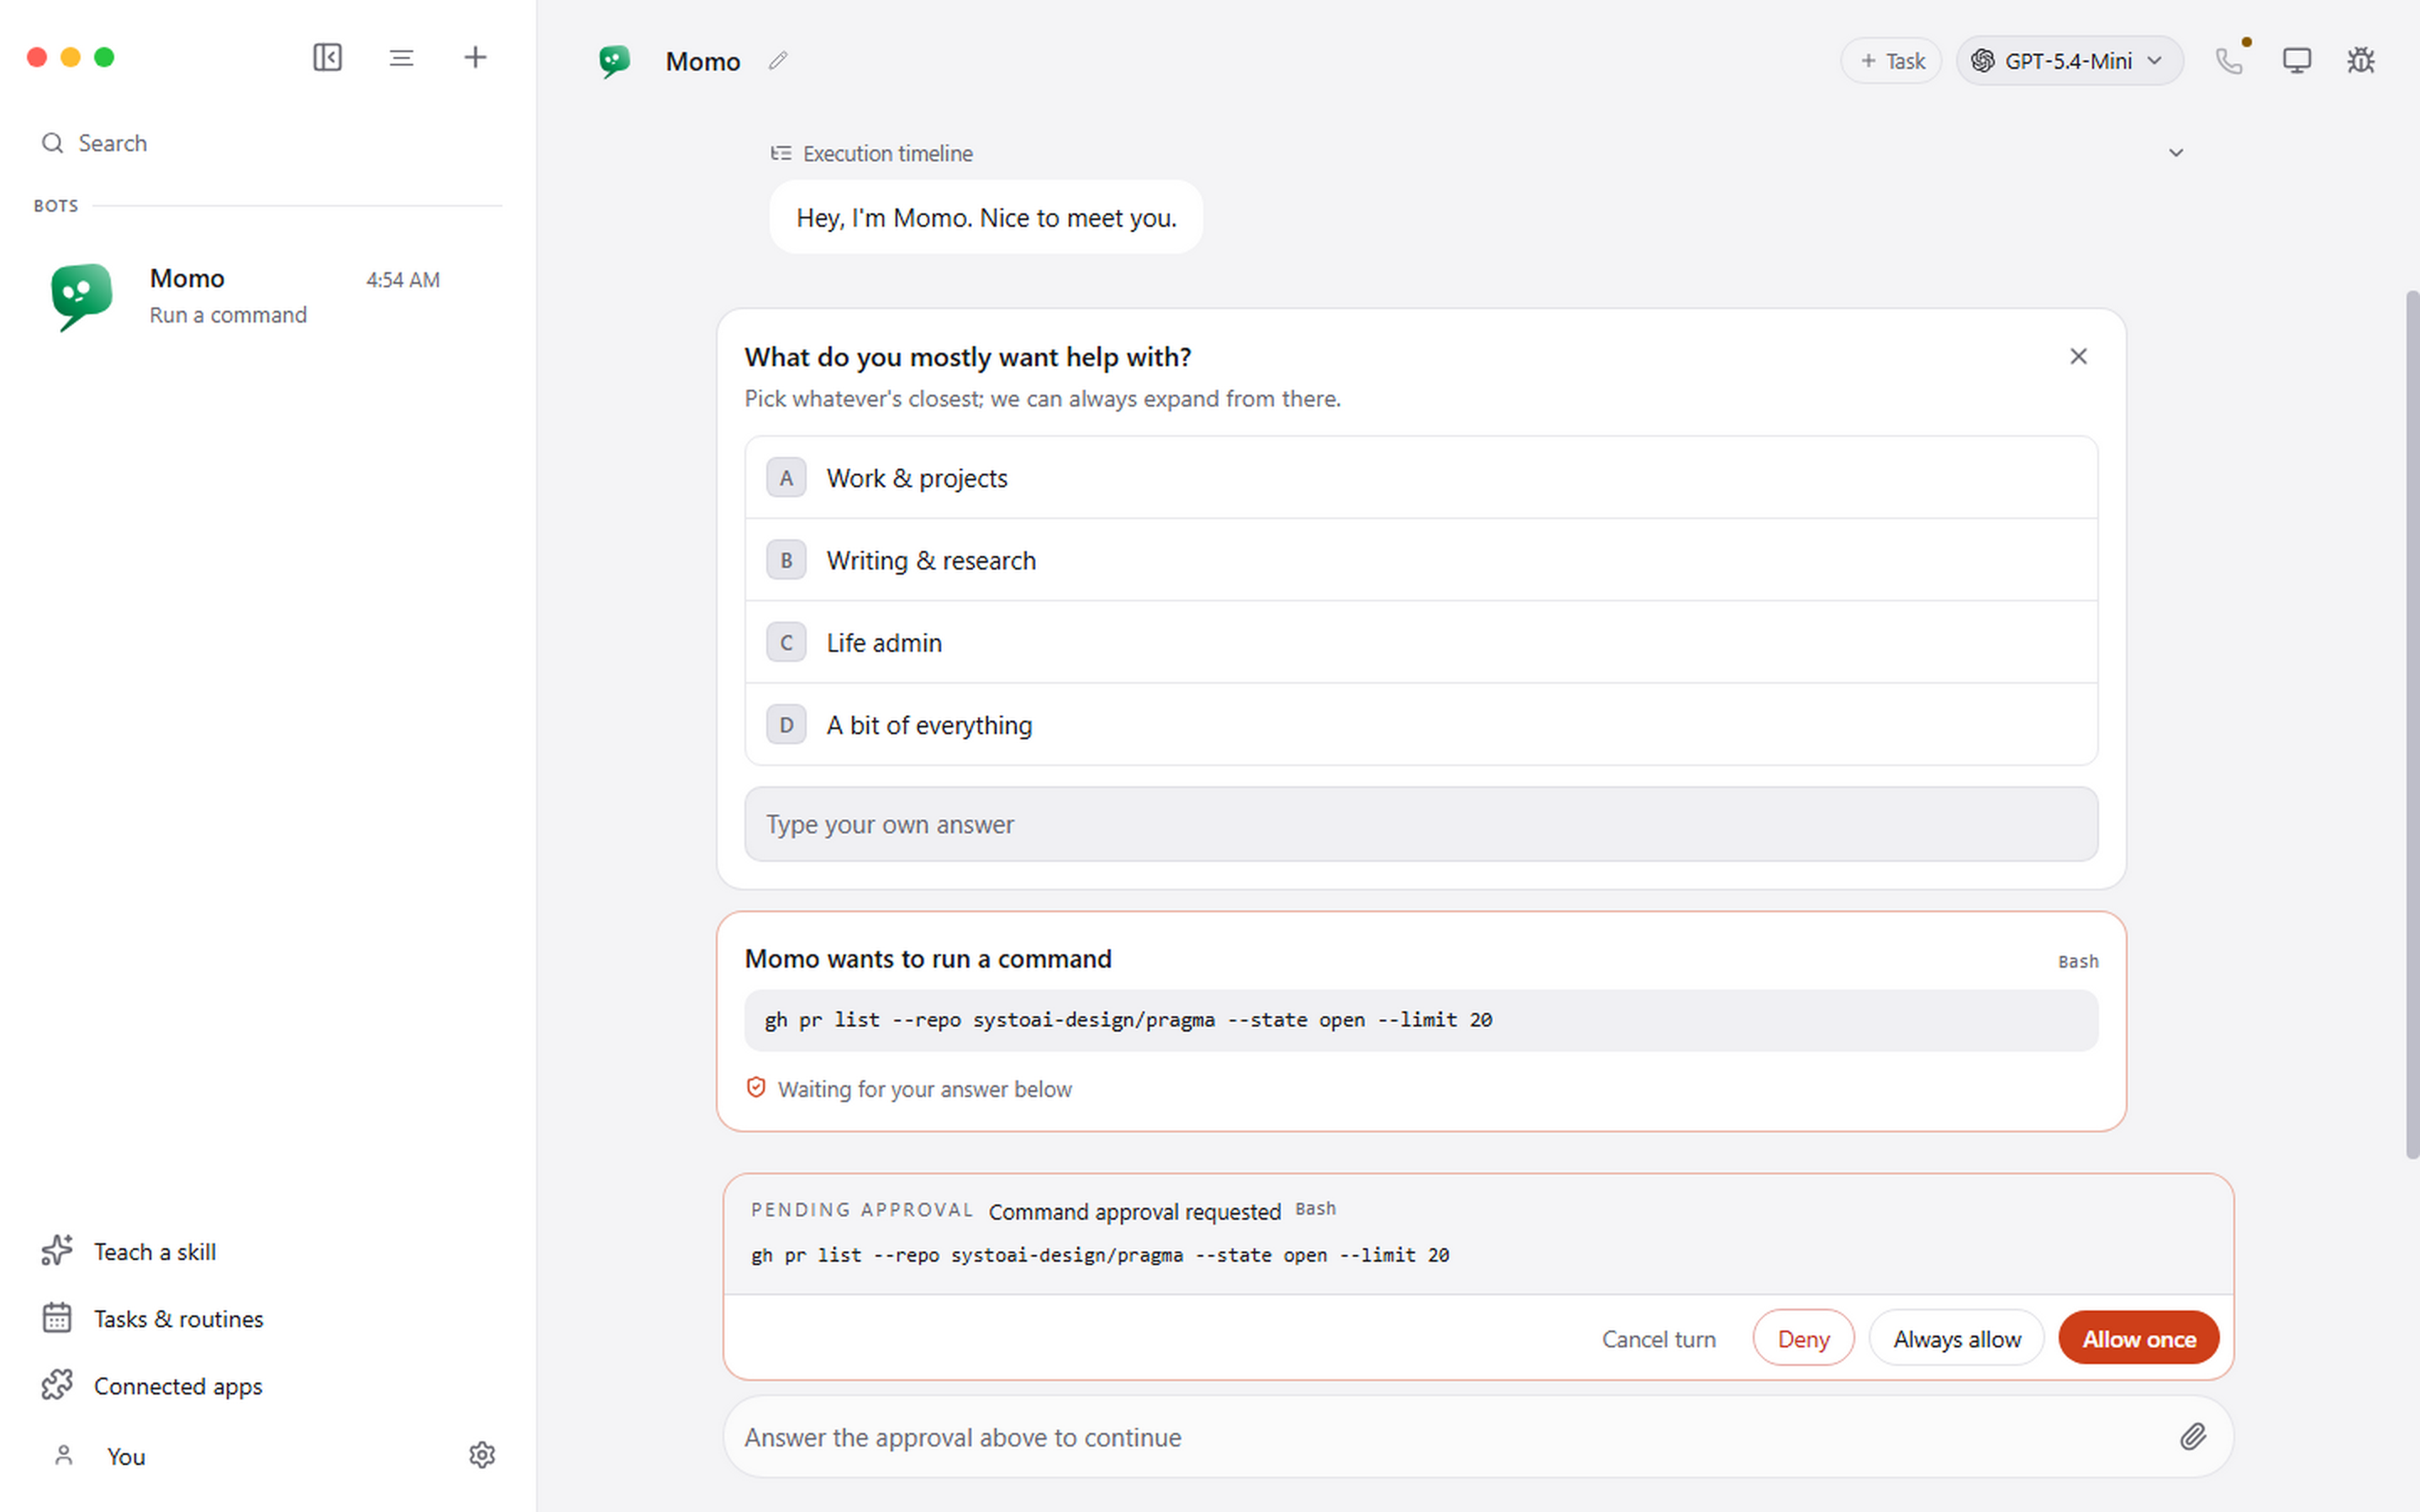This screenshot has height=1512, width=2420.
Task: Expand the Execution timeline chevron
Action: point(2176,153)
